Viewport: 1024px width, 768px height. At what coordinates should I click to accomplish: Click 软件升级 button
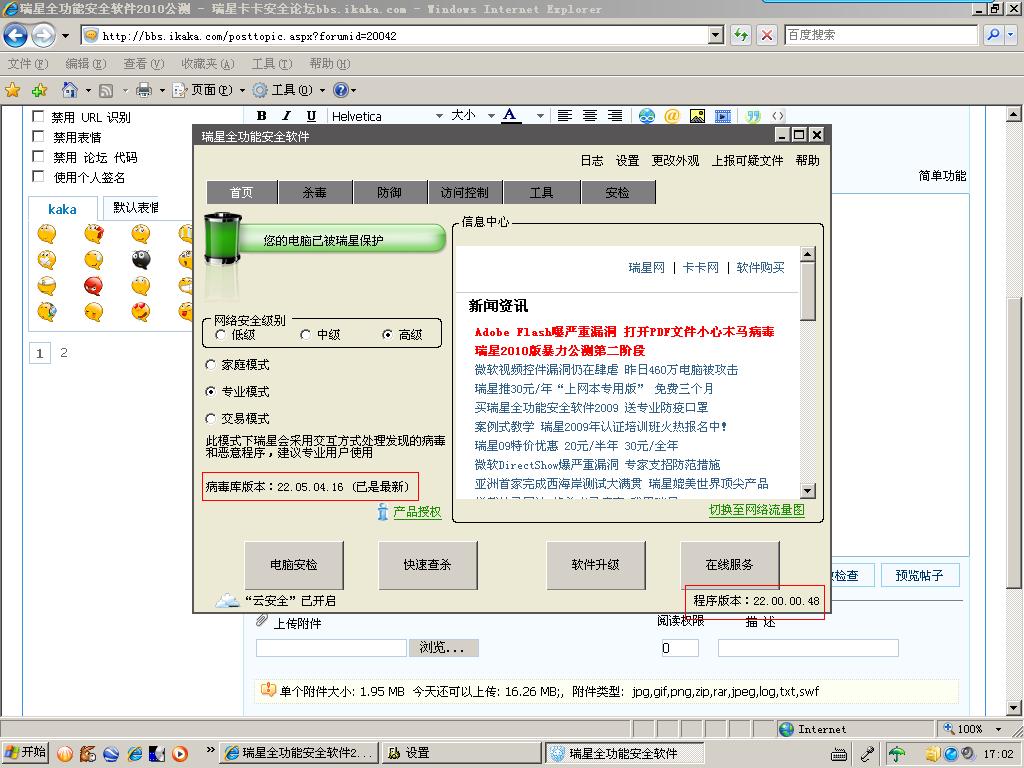[x=596, y=564]
